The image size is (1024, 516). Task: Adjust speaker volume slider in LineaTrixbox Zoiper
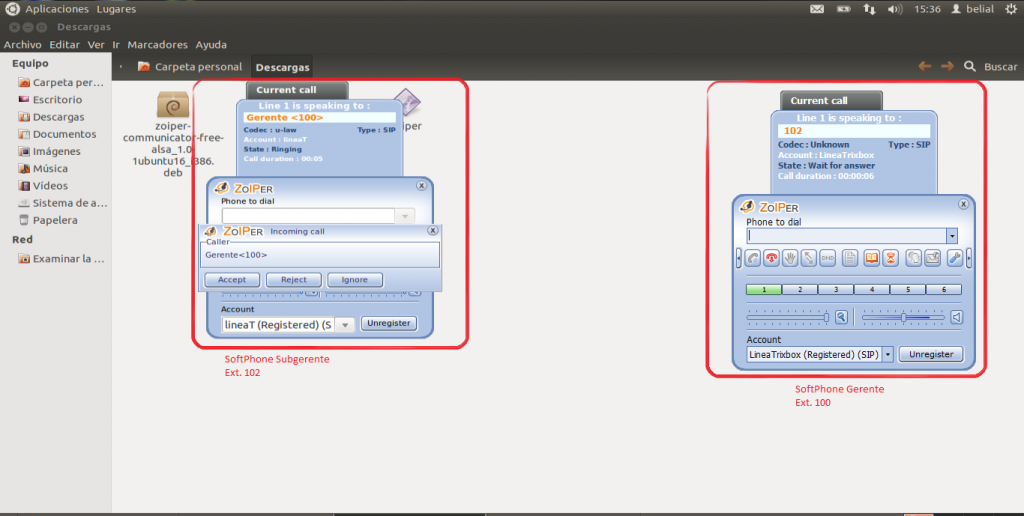[x=903, y=317]
